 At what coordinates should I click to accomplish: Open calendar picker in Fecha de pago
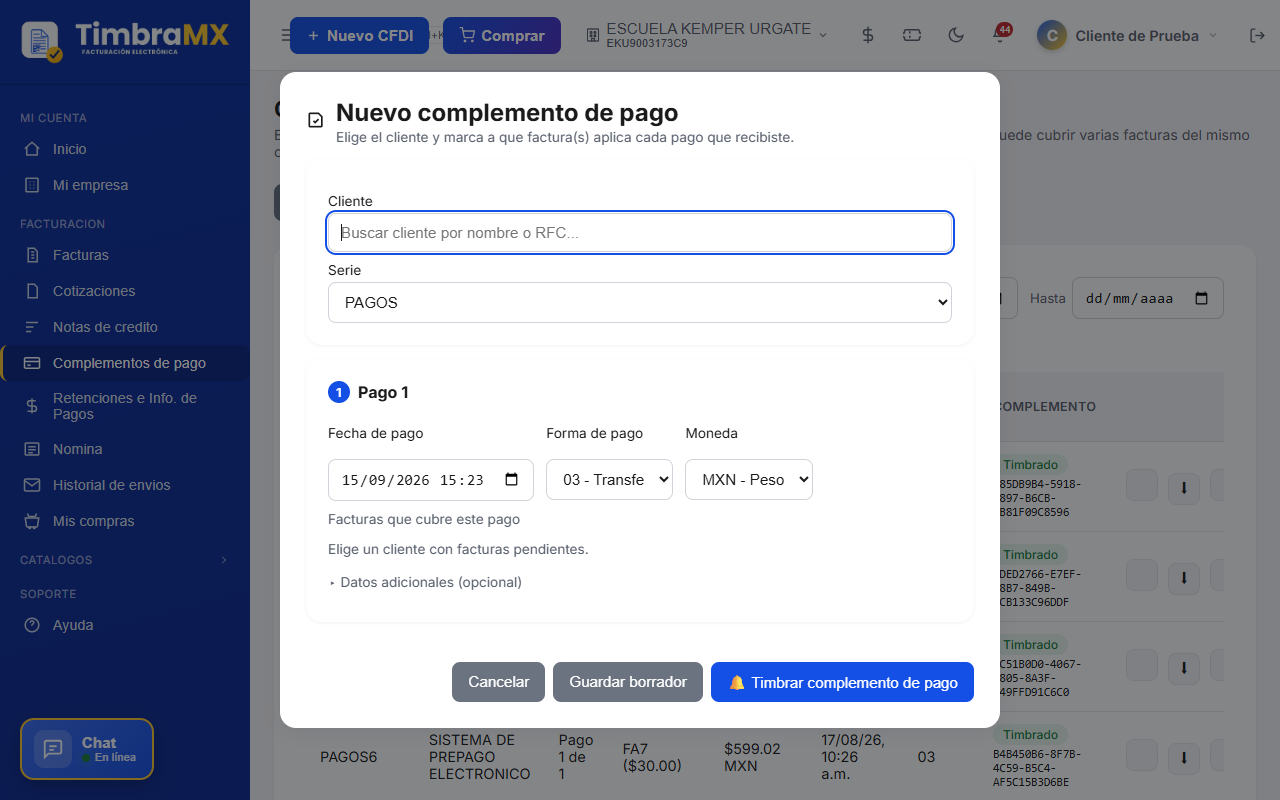click(x=512, y=480)
